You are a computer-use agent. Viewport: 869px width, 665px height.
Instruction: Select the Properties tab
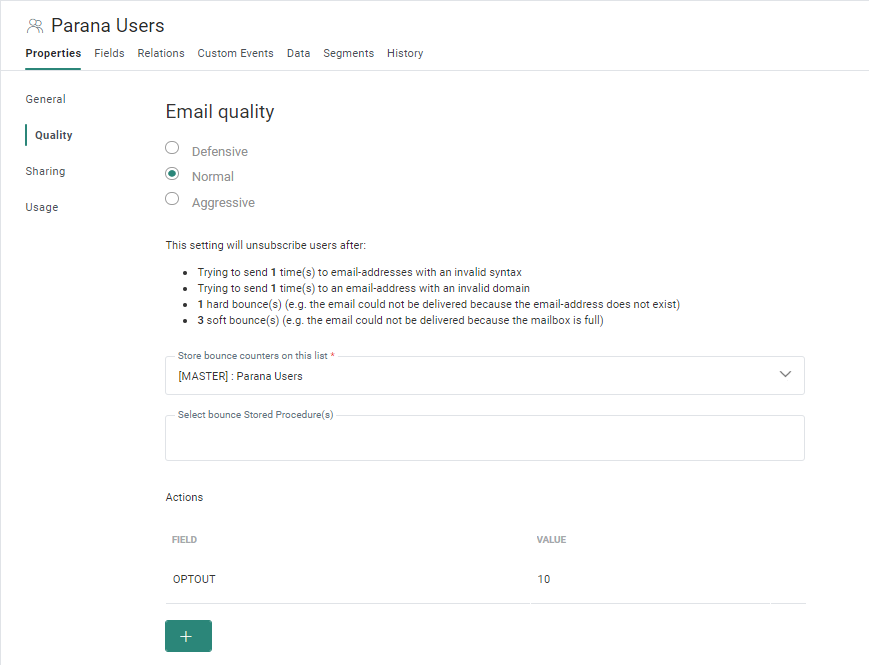point(53,53)
